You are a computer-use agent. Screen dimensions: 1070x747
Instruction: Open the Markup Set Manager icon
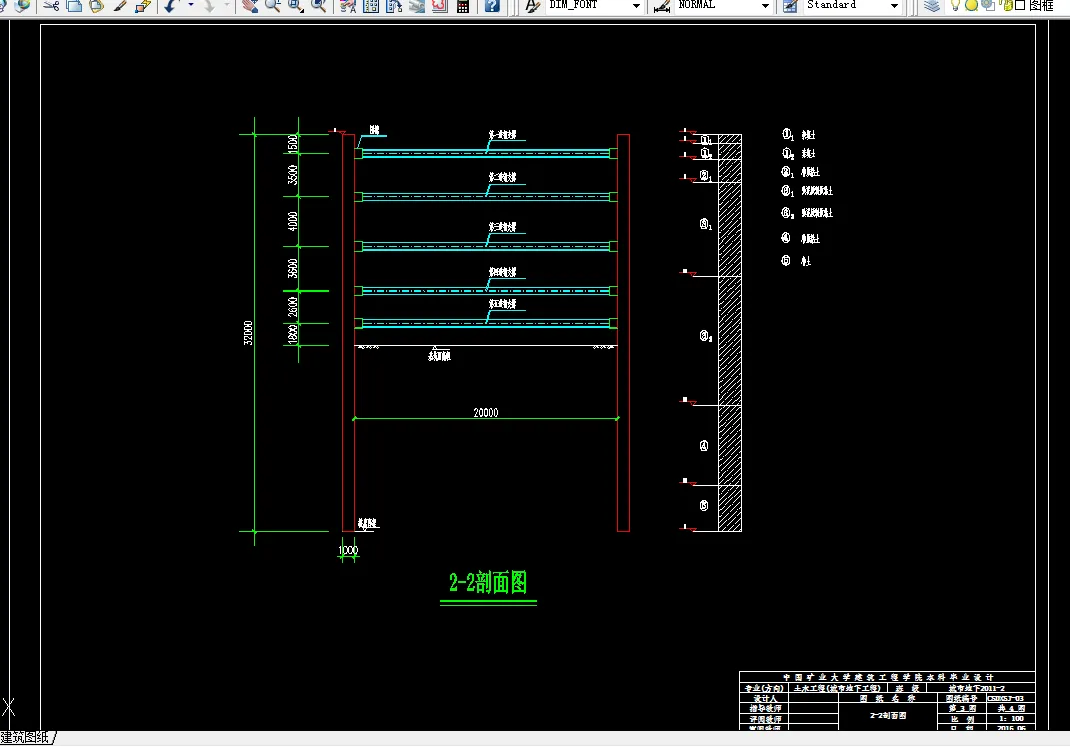pos(439,5)
